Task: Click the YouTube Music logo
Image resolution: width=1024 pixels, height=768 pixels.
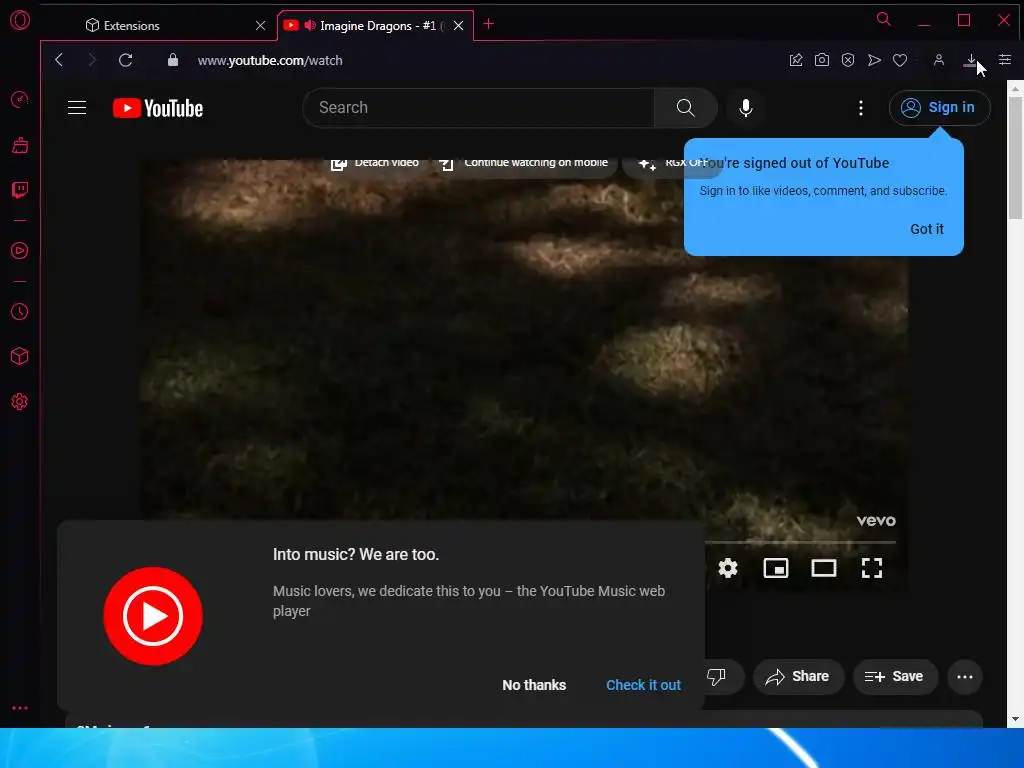Action: (x=153, y=616)
